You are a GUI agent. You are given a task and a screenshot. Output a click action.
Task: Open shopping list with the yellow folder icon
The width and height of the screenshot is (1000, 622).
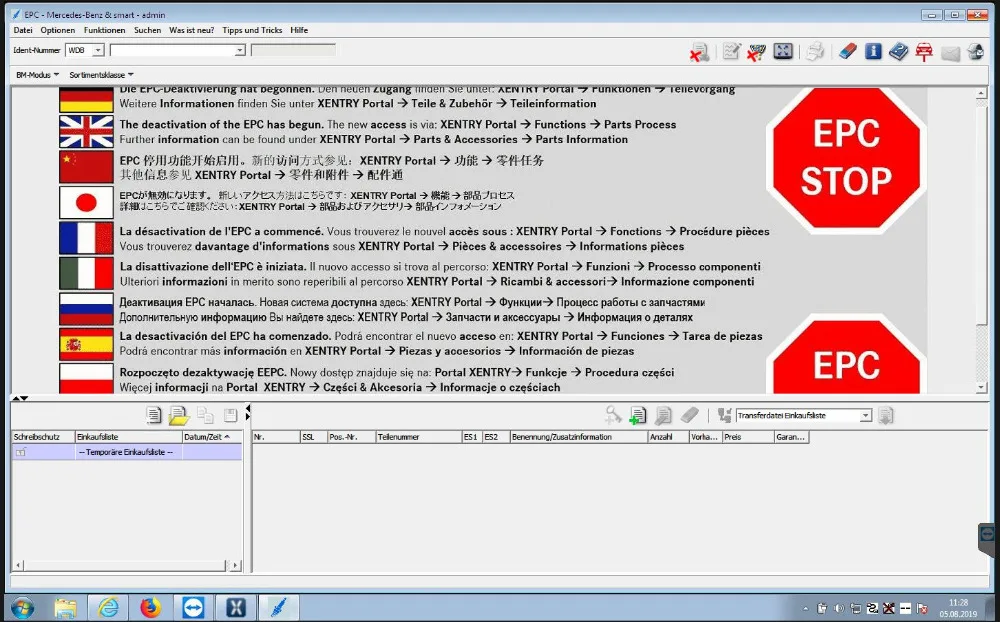tap(179, 415)
